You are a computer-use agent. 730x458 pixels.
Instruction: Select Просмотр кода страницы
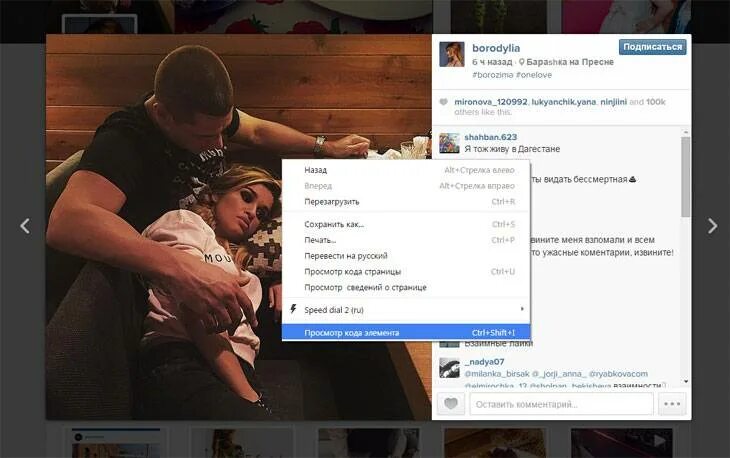click(x=406, y=272)
